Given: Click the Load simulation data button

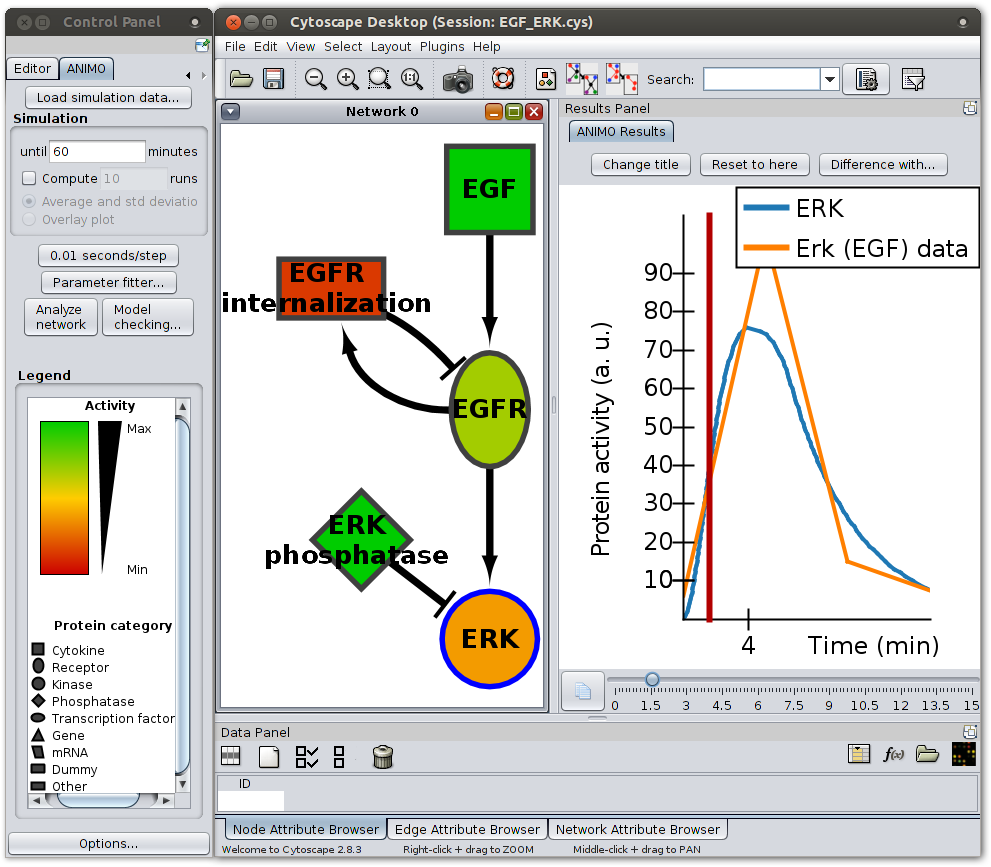Looking at the screenshot, I should tap(108, 97).
